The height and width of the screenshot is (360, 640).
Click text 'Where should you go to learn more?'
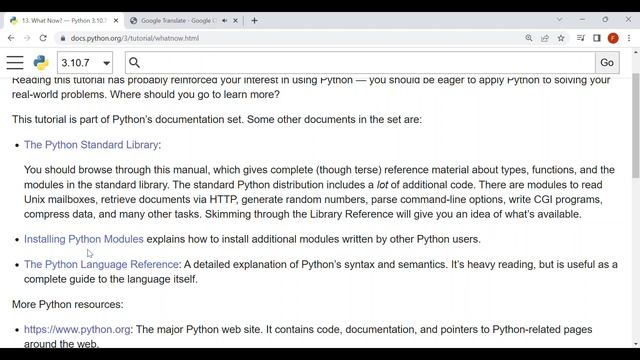click(x=195, y=94)
